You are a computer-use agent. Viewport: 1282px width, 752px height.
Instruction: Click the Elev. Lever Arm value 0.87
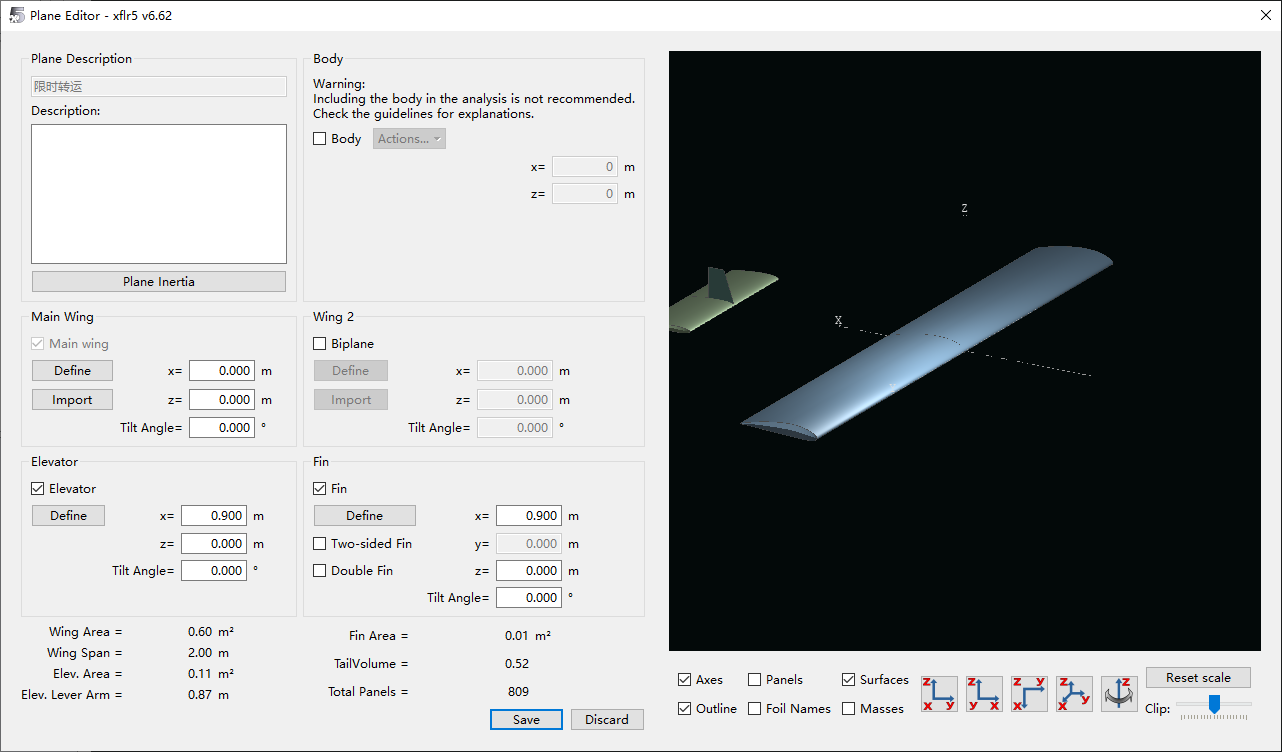click(200, 695)
